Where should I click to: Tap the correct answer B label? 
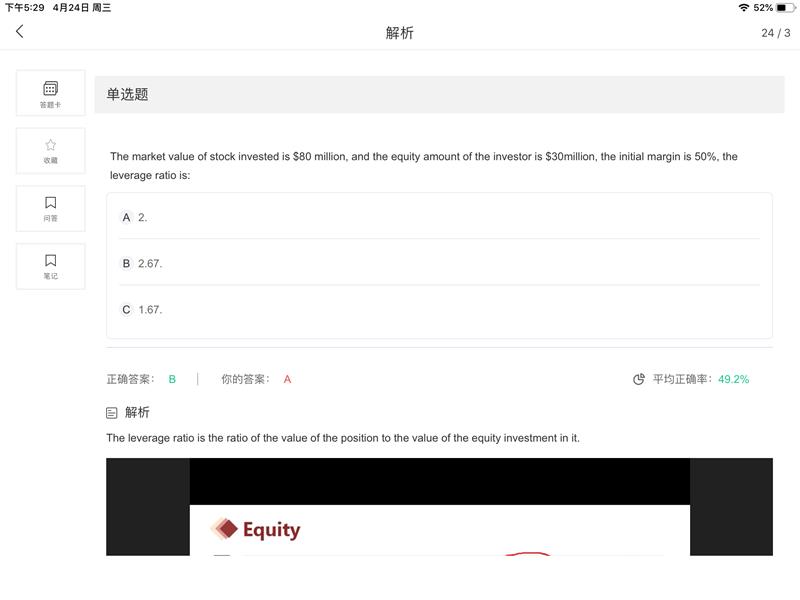coord(172,379)
